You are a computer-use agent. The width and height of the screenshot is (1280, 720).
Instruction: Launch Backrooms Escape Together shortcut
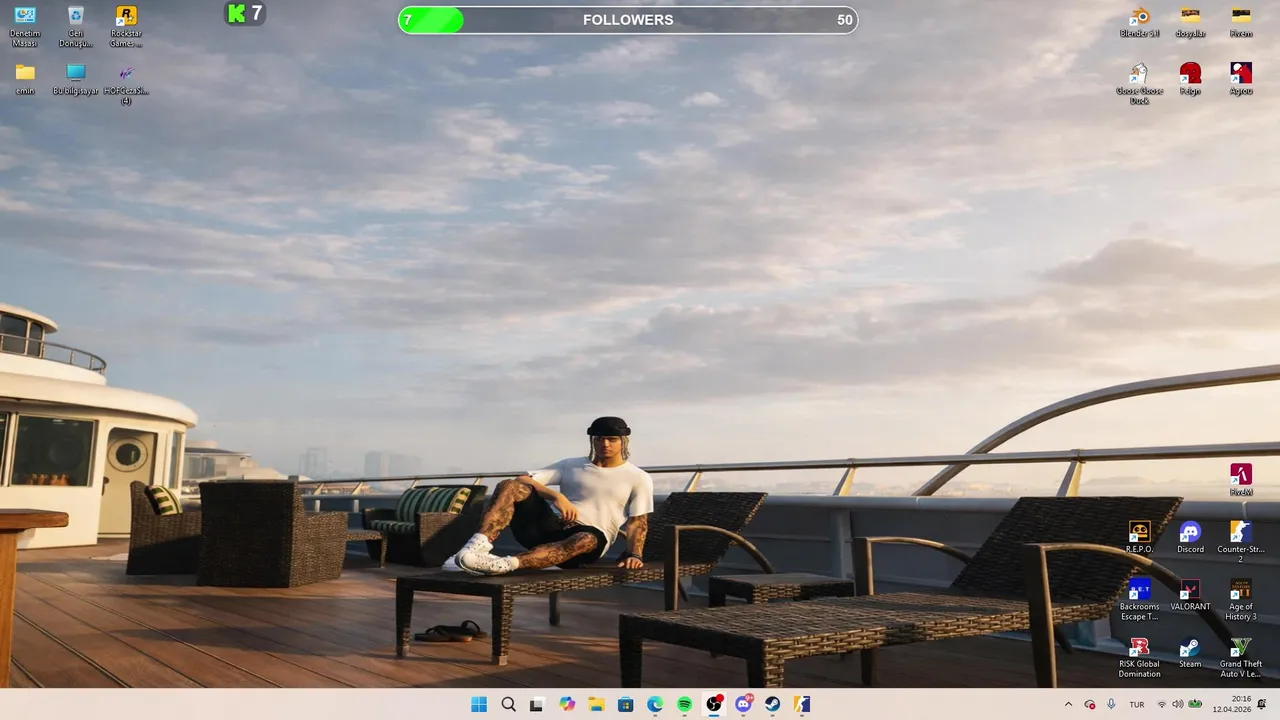[x=1139, y=599]
